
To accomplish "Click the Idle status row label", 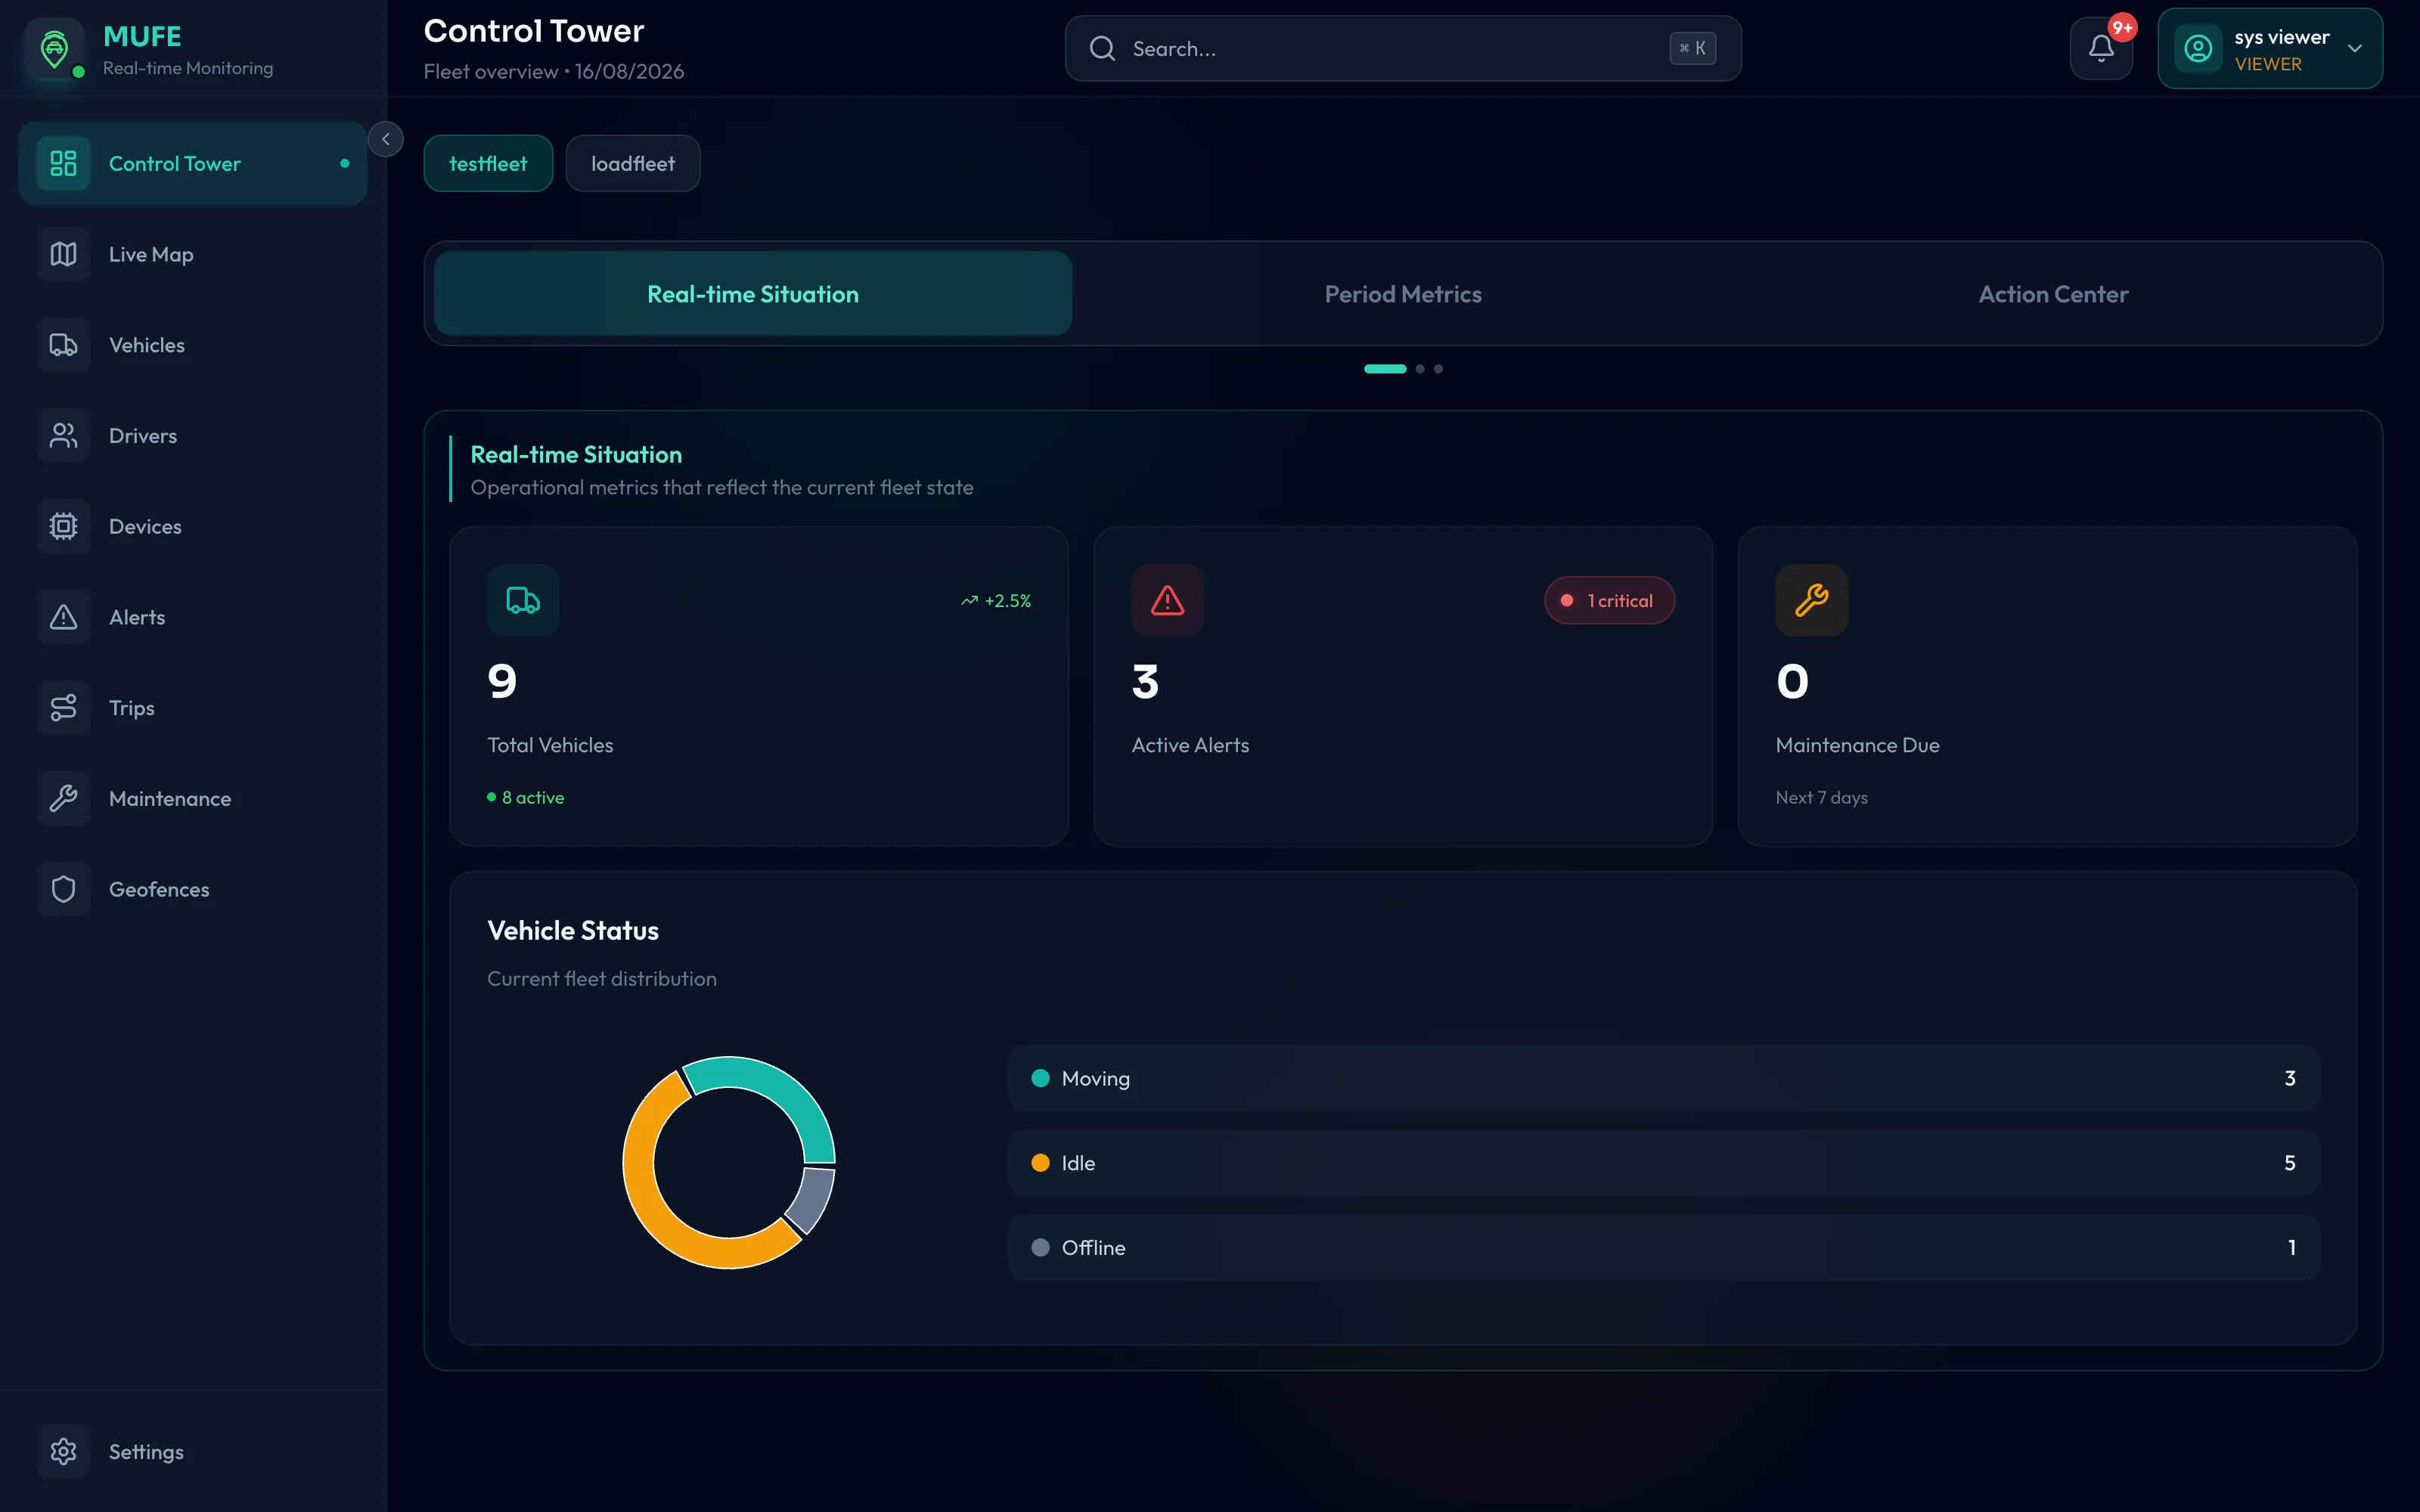I will coord(1078,1163).
